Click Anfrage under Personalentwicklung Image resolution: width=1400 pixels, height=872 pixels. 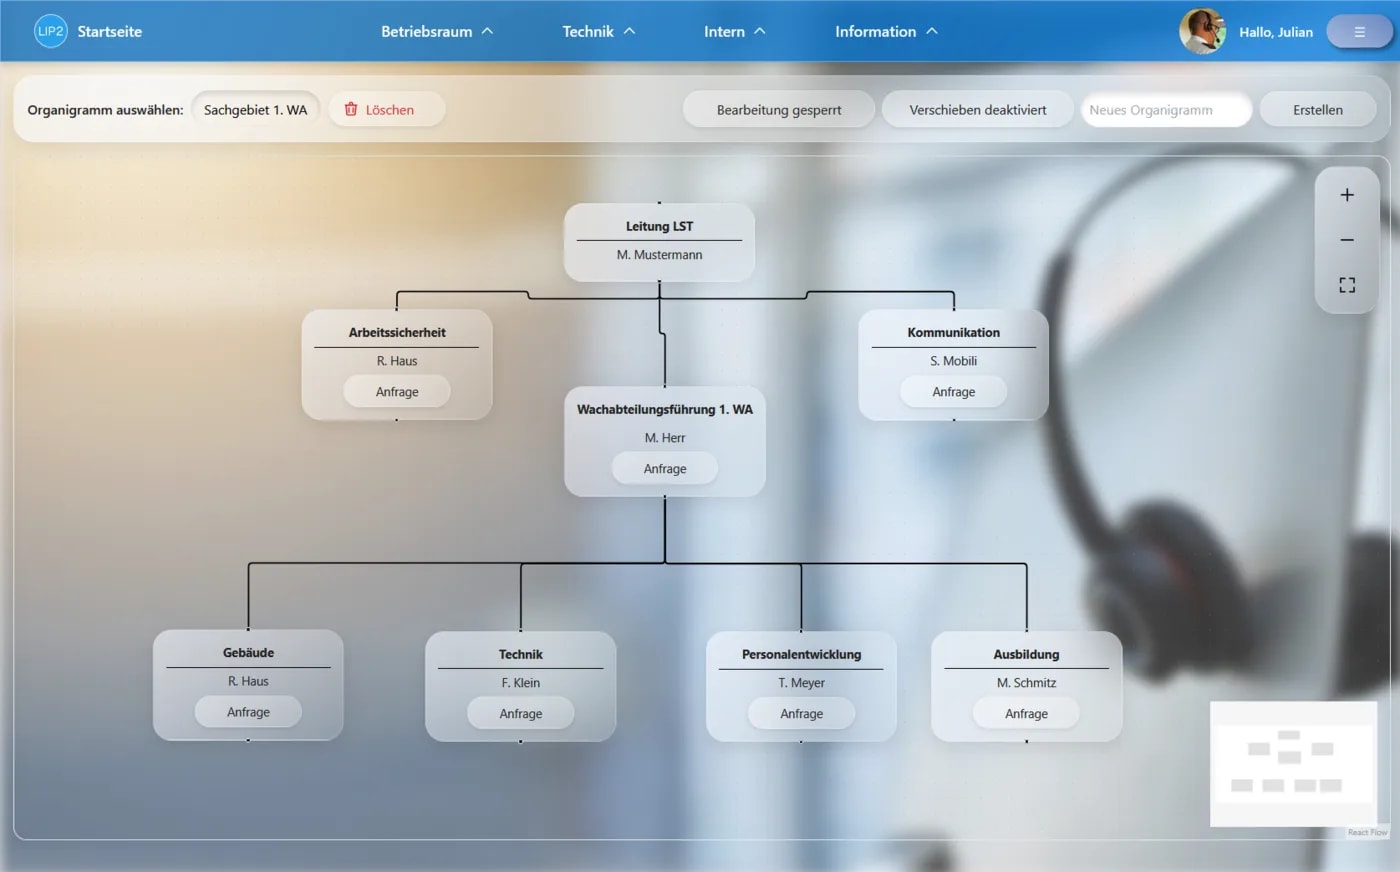point(801,714)
